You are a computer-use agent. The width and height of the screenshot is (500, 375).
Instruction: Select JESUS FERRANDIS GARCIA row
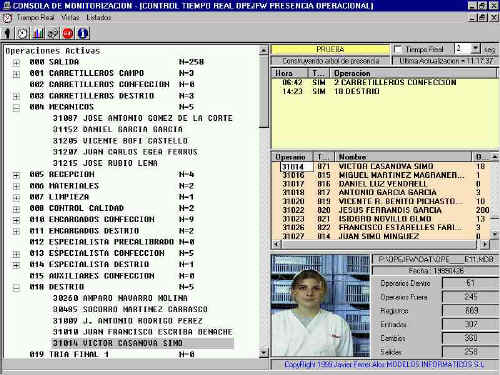[381, 210]
